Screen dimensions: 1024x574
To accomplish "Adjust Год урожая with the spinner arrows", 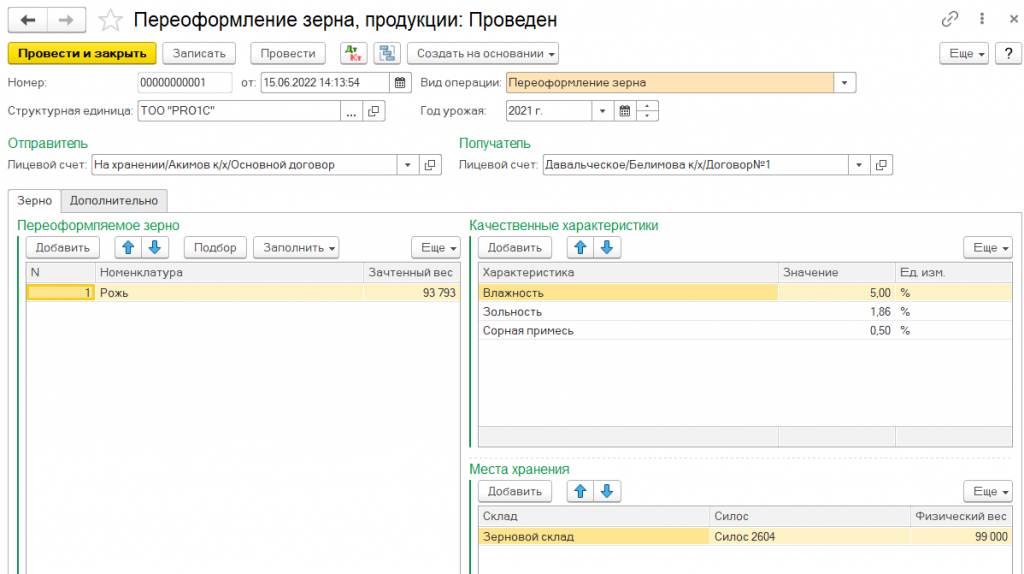I will pos(648,111).
